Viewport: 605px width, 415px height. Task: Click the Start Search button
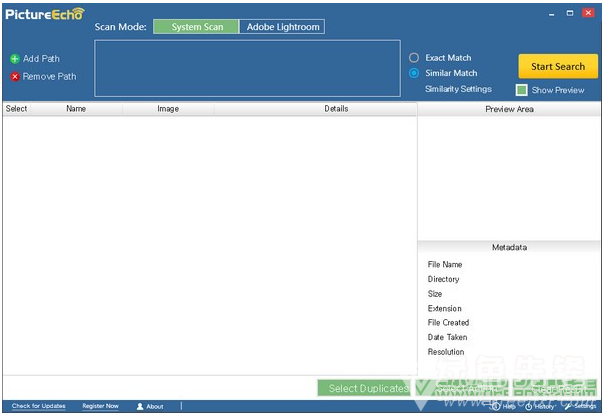[558, 66]
